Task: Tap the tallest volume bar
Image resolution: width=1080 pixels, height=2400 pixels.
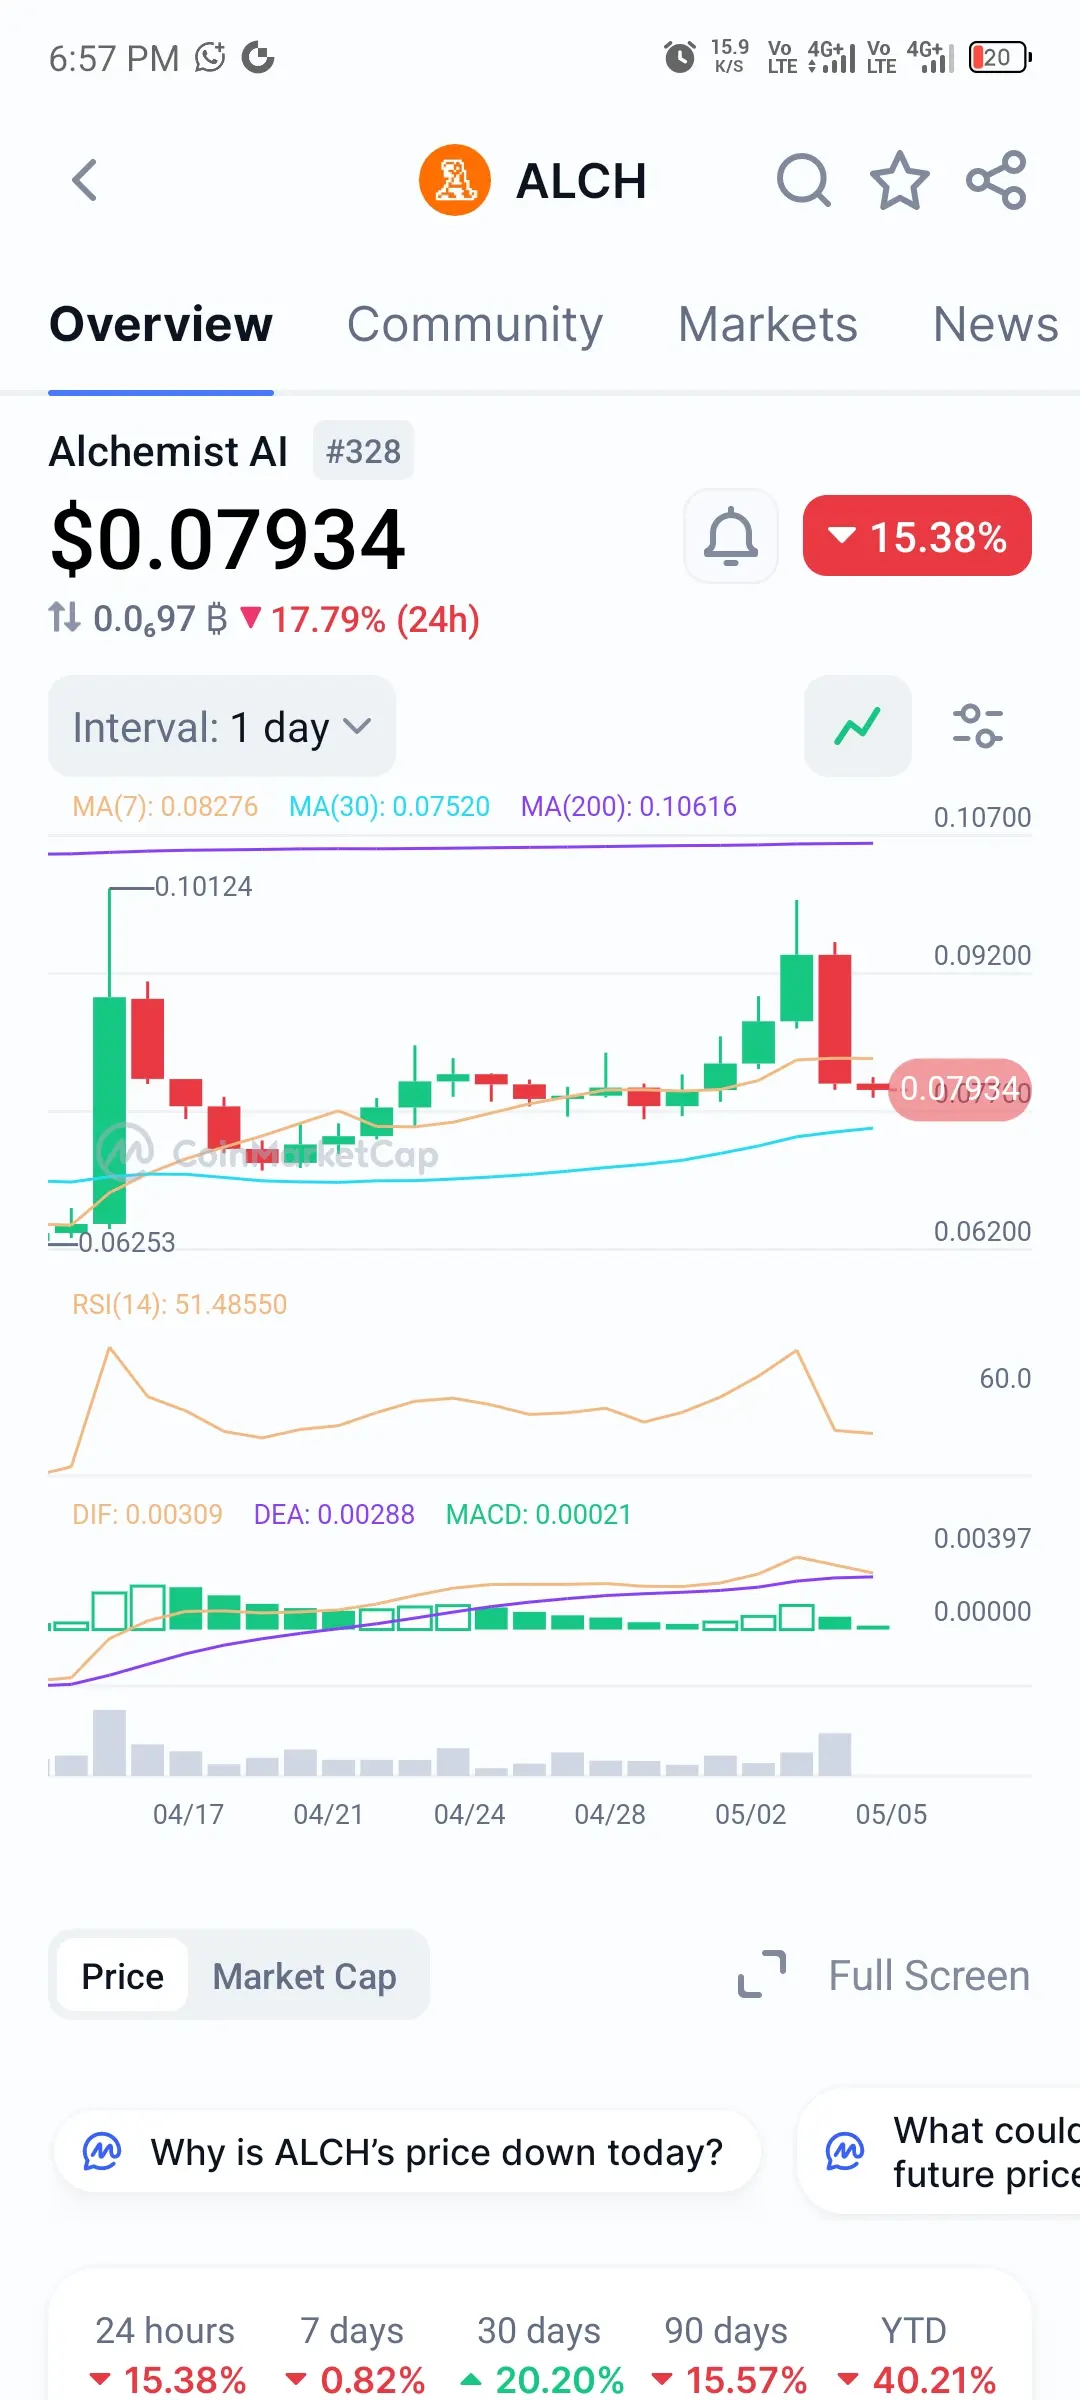Action: point(109,1743)
